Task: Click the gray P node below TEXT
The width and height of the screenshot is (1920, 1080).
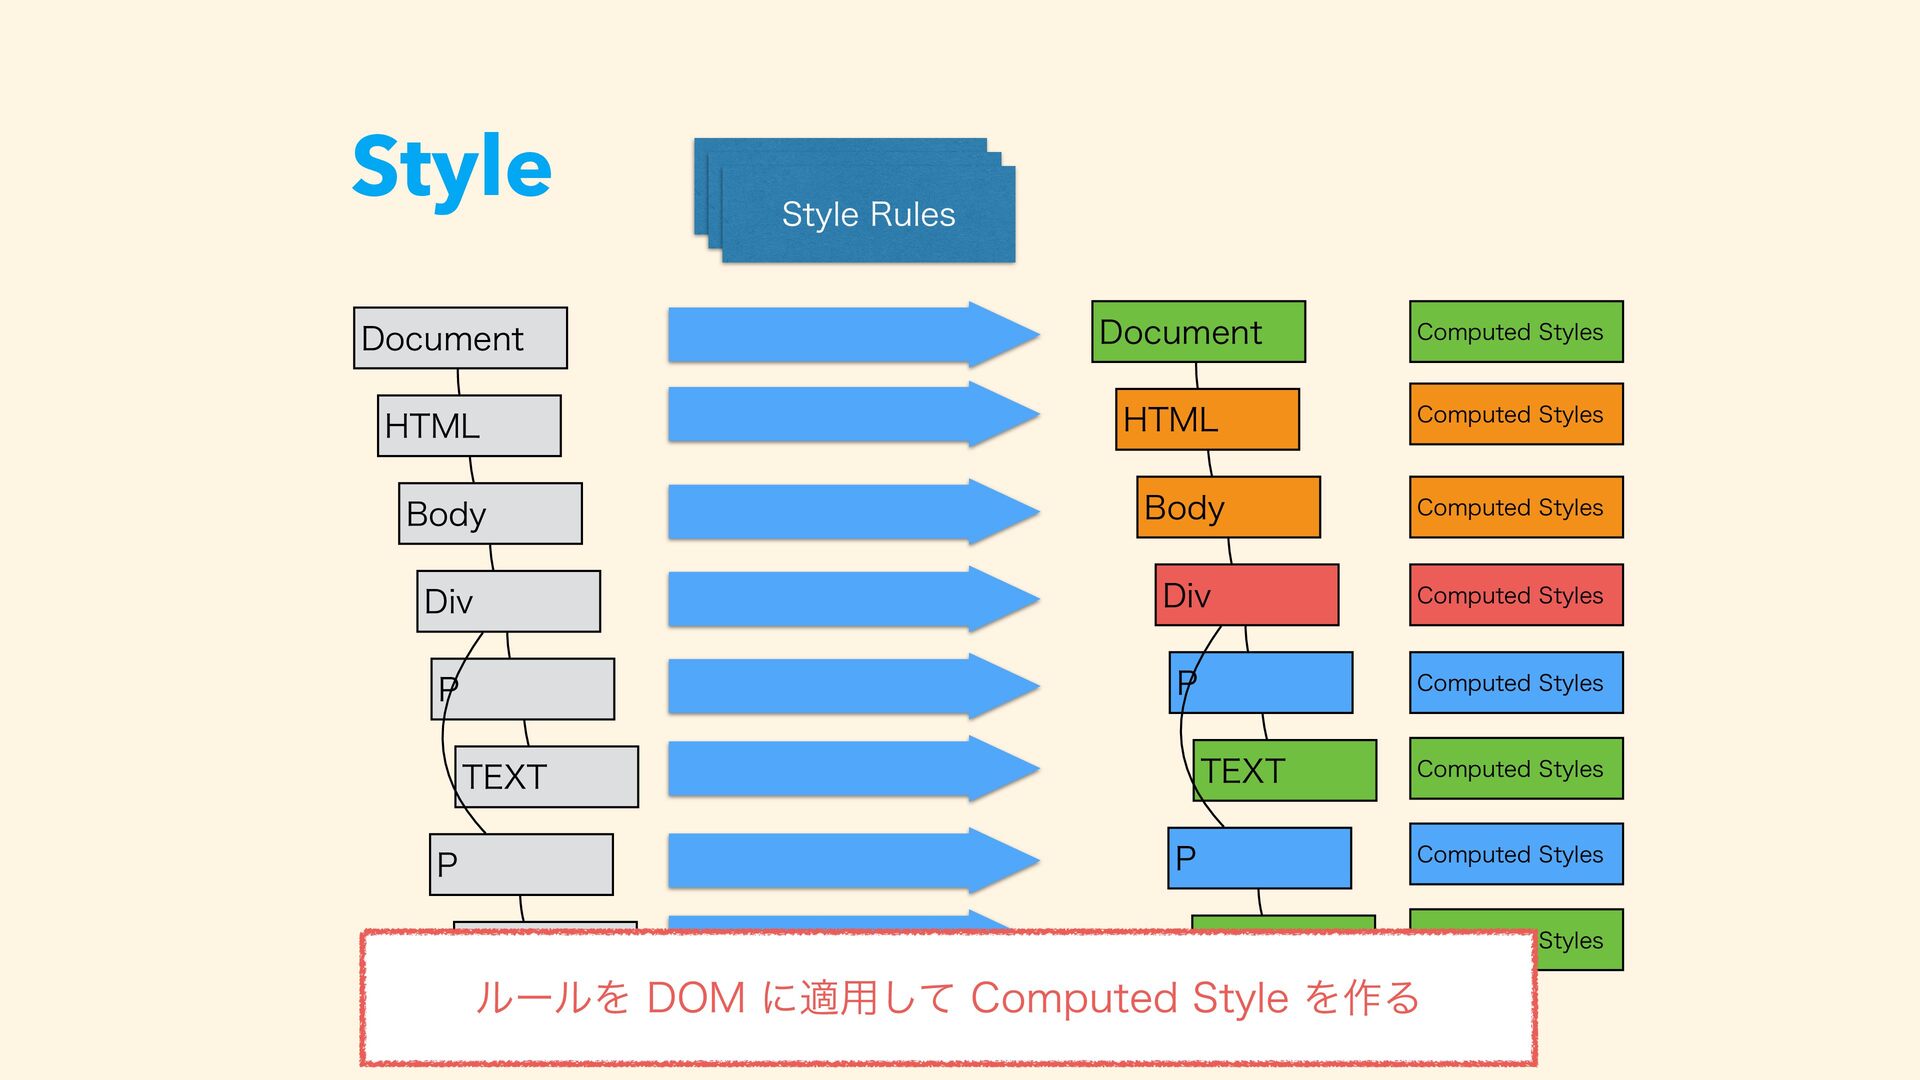Action: click(521, 865)
